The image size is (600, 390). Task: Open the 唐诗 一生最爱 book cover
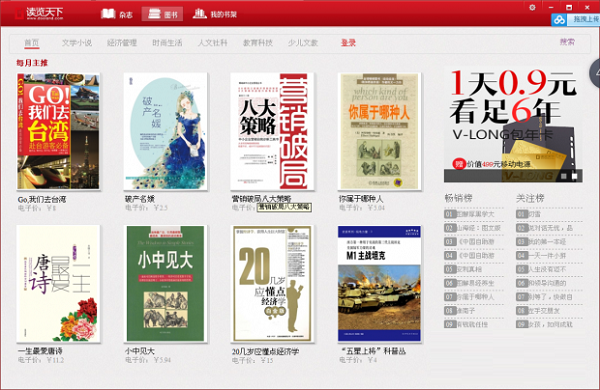coord(59,284)
